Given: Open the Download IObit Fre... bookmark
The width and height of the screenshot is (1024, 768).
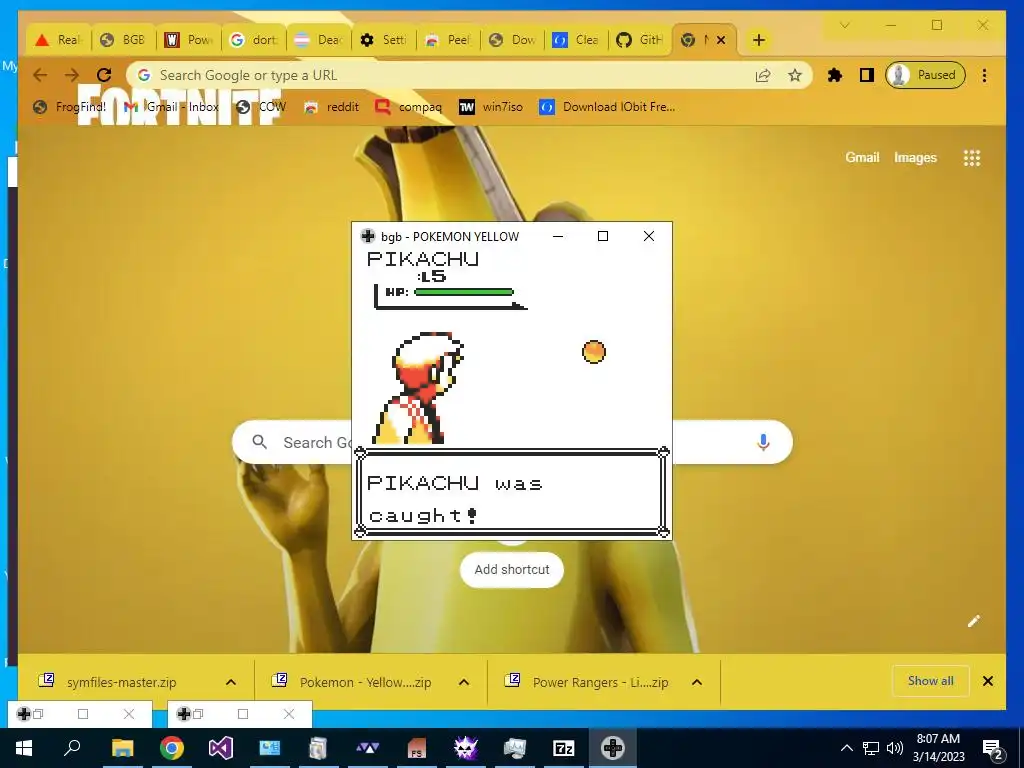Looking at the screenshot, I should click(607, 106).
